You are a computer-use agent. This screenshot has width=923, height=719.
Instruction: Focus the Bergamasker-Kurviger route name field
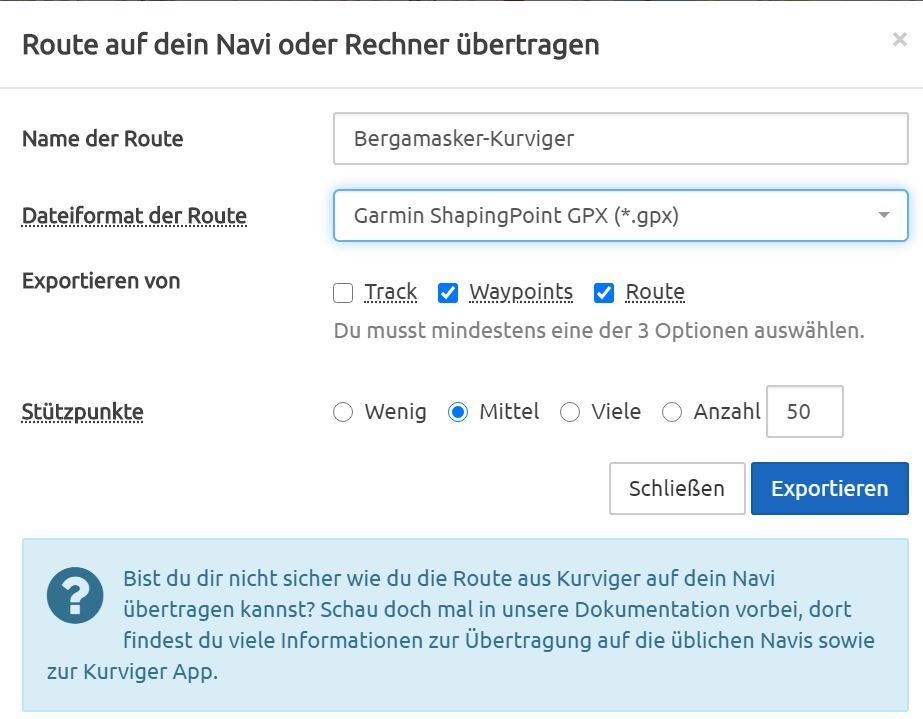pos(620,139)
